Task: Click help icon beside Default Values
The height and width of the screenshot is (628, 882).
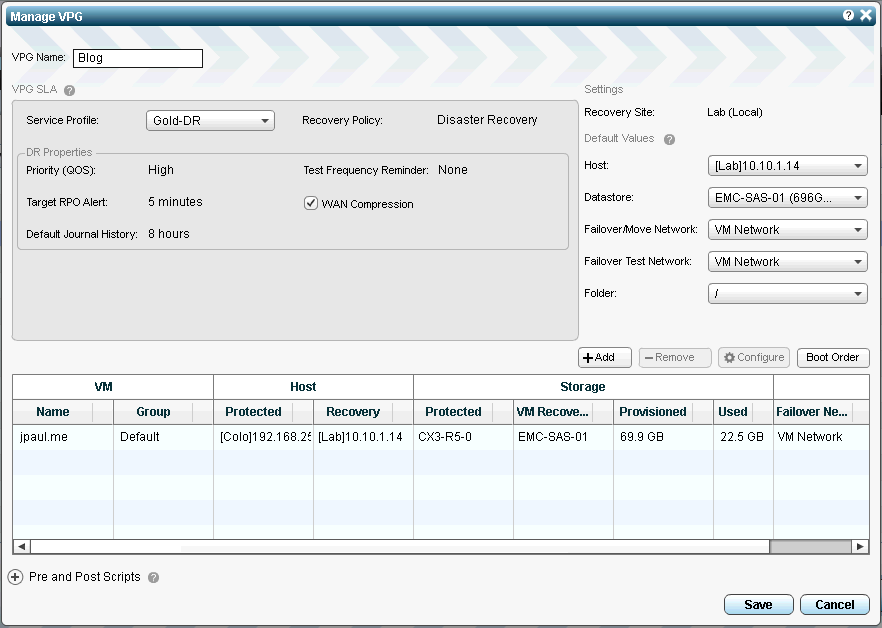Action: 669,140
